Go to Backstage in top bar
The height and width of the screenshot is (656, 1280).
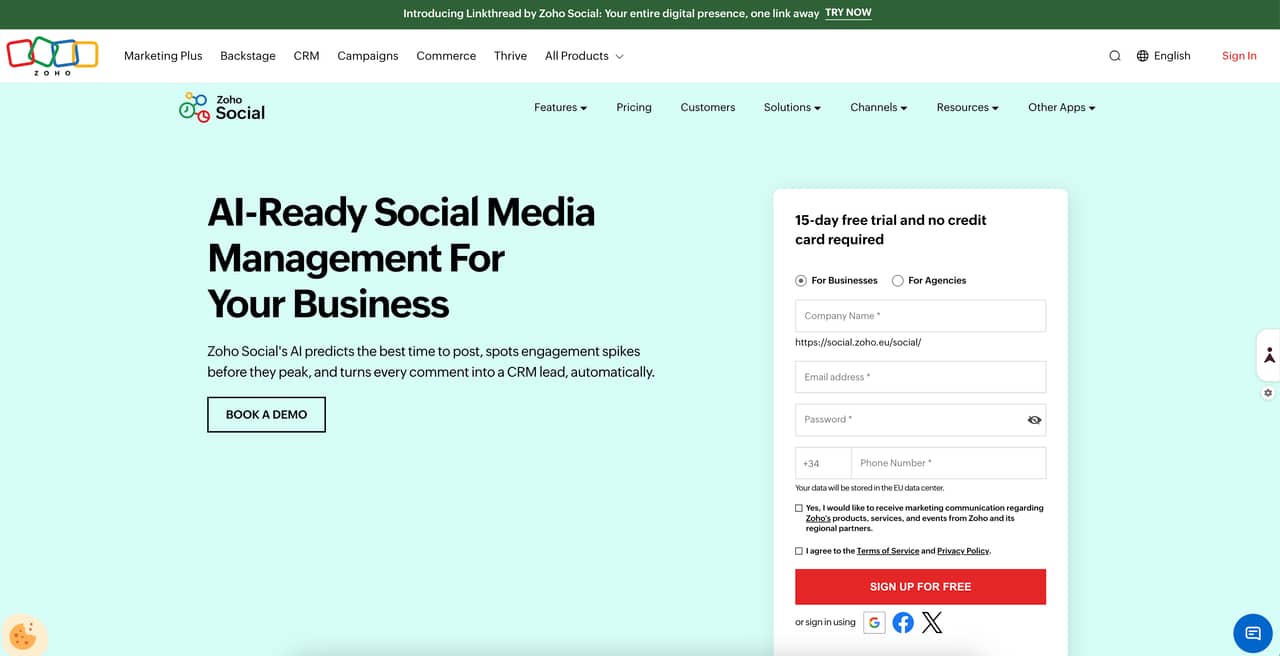tap(248, 56)
